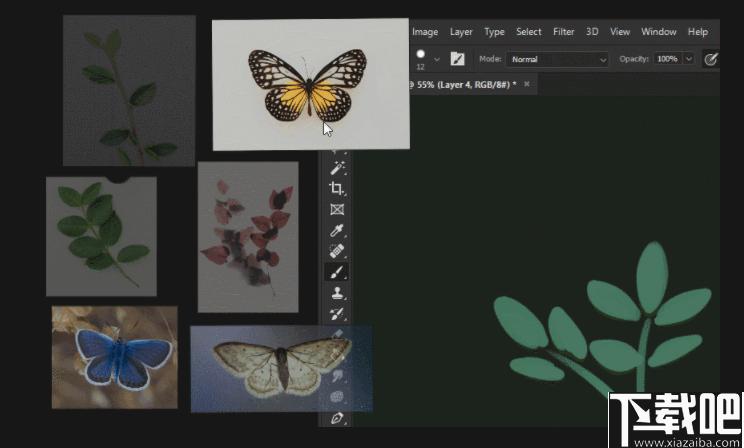Select the Clone Stamp tool
This screenshot has height=448, width=744.
pos(337,293)
